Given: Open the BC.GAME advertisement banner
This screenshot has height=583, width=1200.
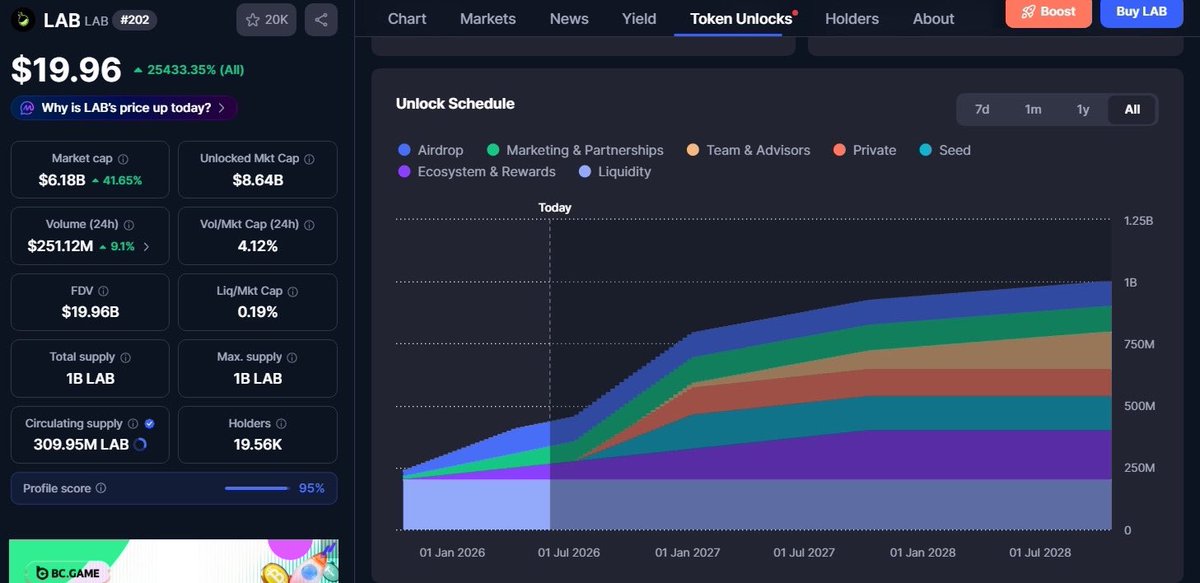Looking at the screenshot, I should click(174, 561).
